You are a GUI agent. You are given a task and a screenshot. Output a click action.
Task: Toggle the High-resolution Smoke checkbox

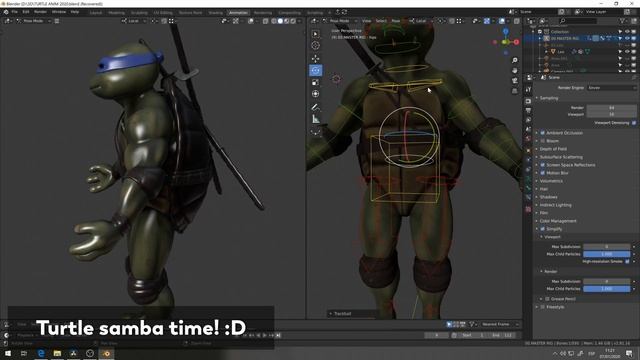click(627, 261)
